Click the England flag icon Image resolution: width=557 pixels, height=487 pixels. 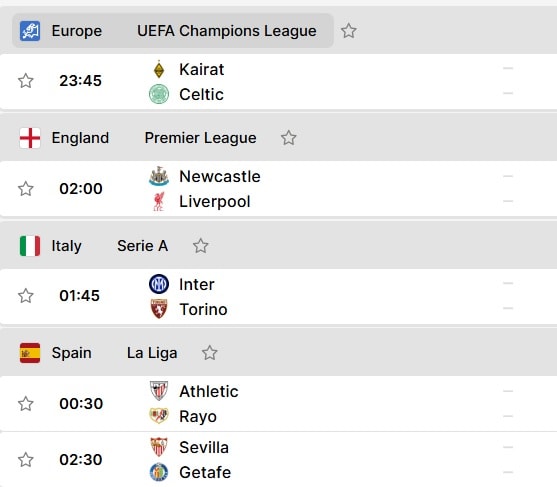tap(30, 138)
